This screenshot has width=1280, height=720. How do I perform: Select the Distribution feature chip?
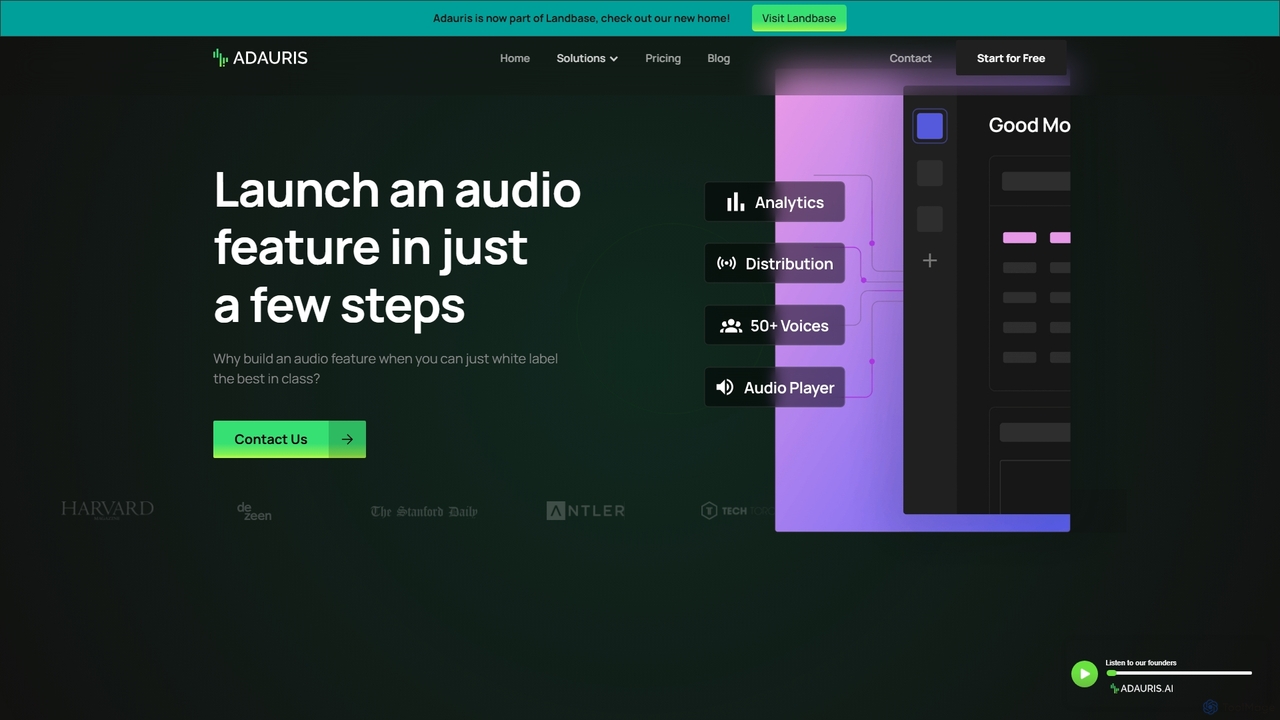coord(775,264)
